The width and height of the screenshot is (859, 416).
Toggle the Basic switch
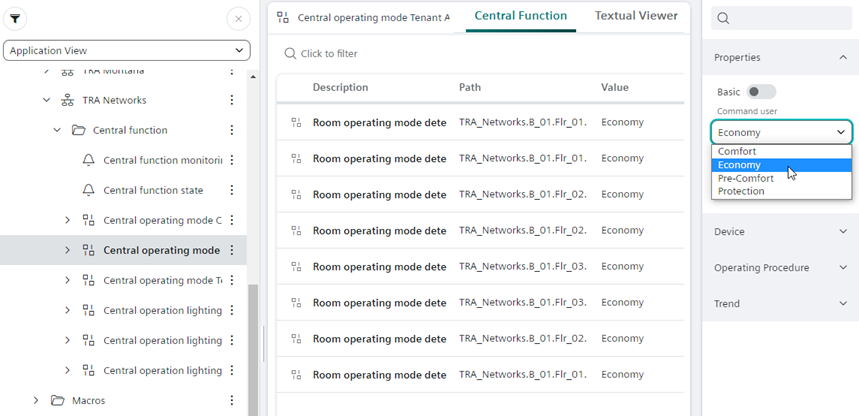[x=761, y=92]
